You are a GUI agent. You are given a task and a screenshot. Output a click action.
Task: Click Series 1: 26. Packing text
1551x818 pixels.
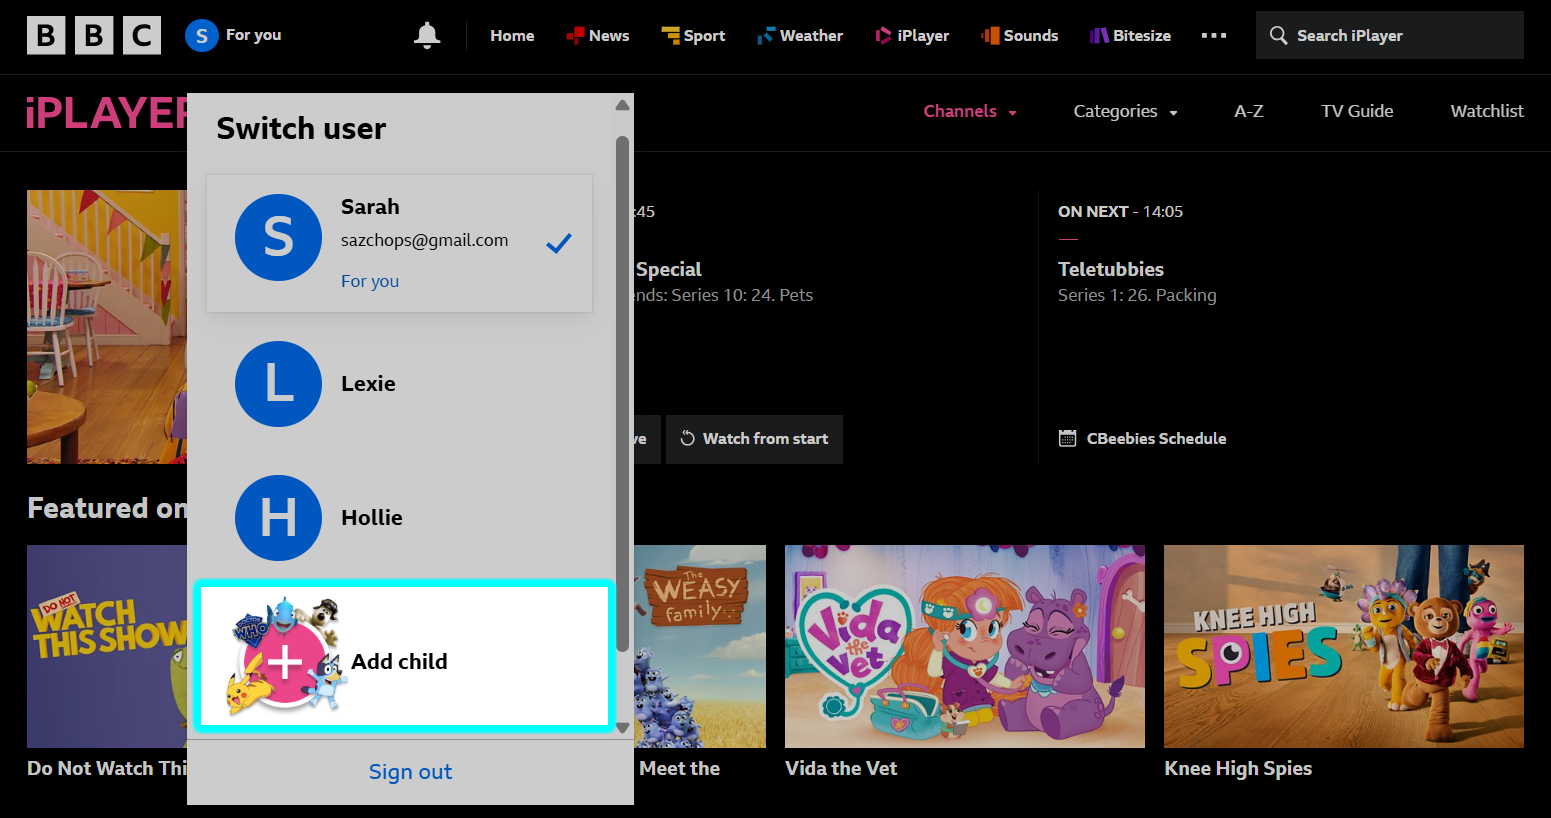click(x=1137, y=295)
